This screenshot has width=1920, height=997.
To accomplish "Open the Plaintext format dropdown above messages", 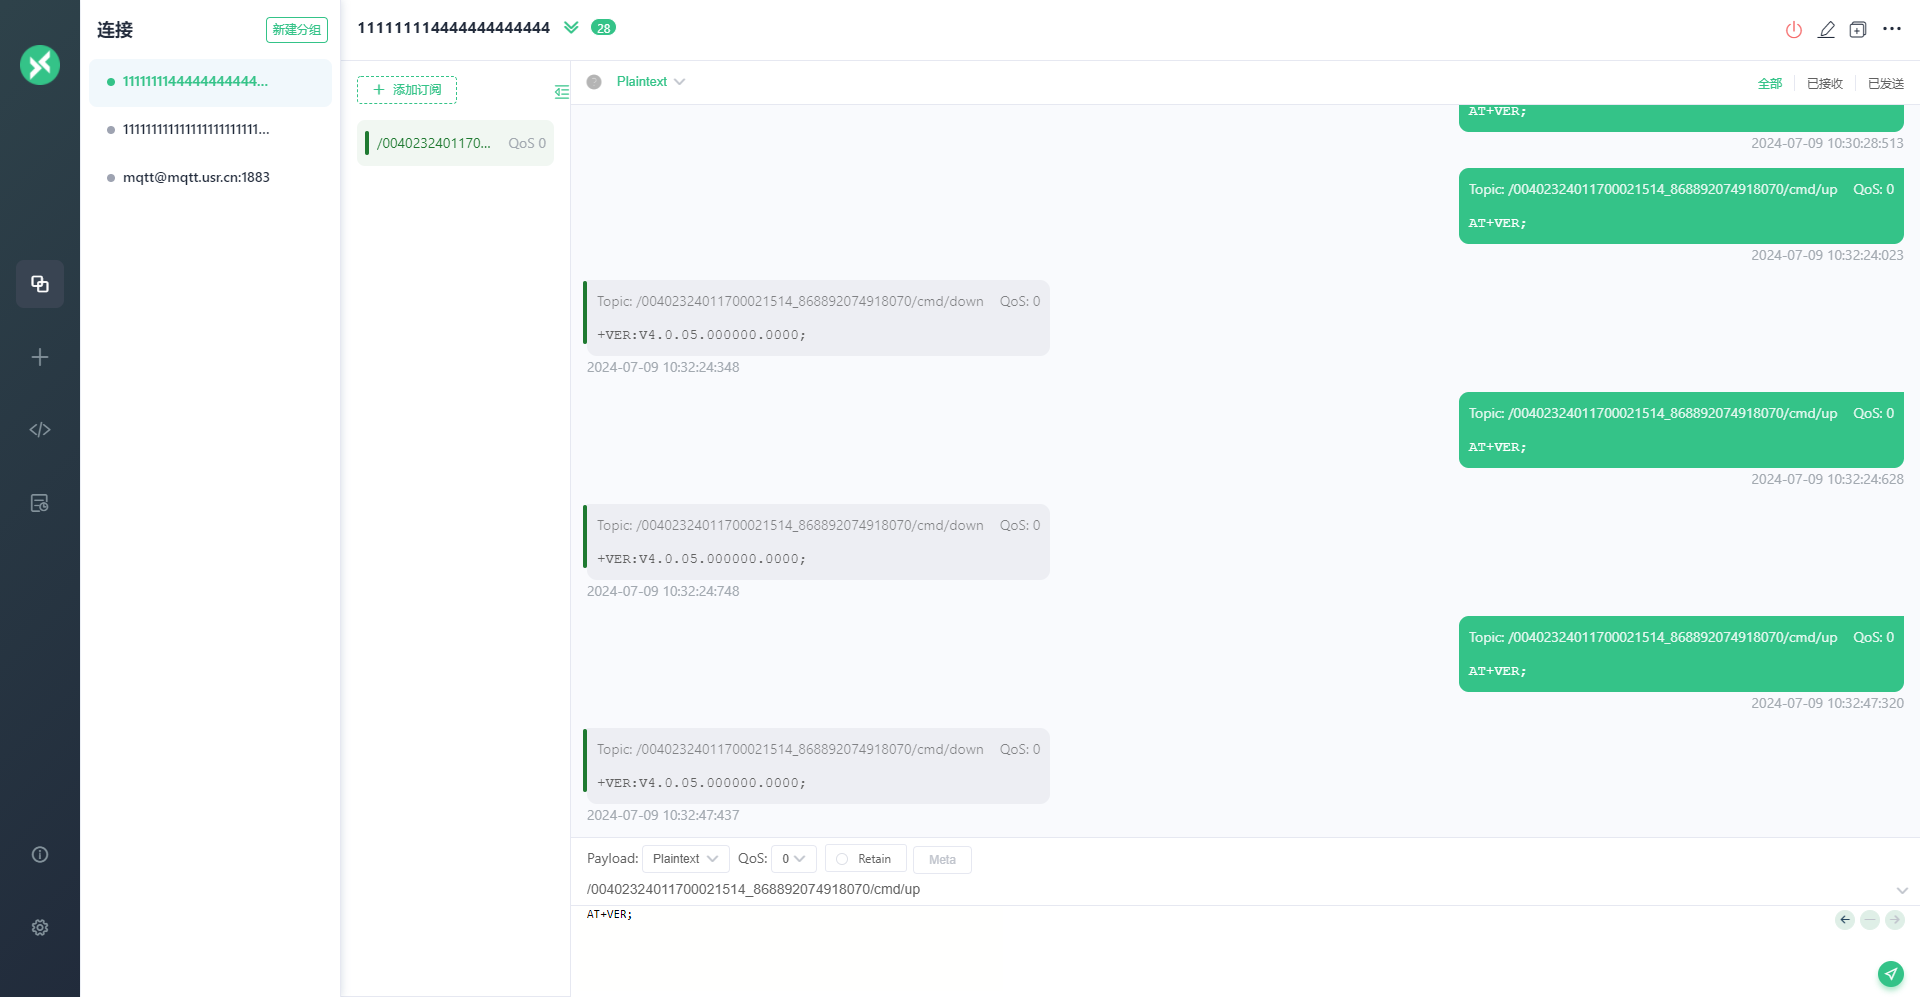I will (x=651, y=82).
